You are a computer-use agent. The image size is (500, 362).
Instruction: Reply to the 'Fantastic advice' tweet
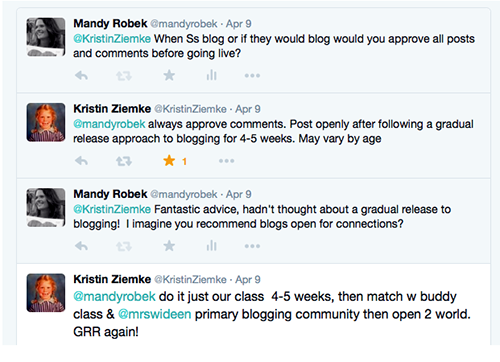[x=81, y=246]
